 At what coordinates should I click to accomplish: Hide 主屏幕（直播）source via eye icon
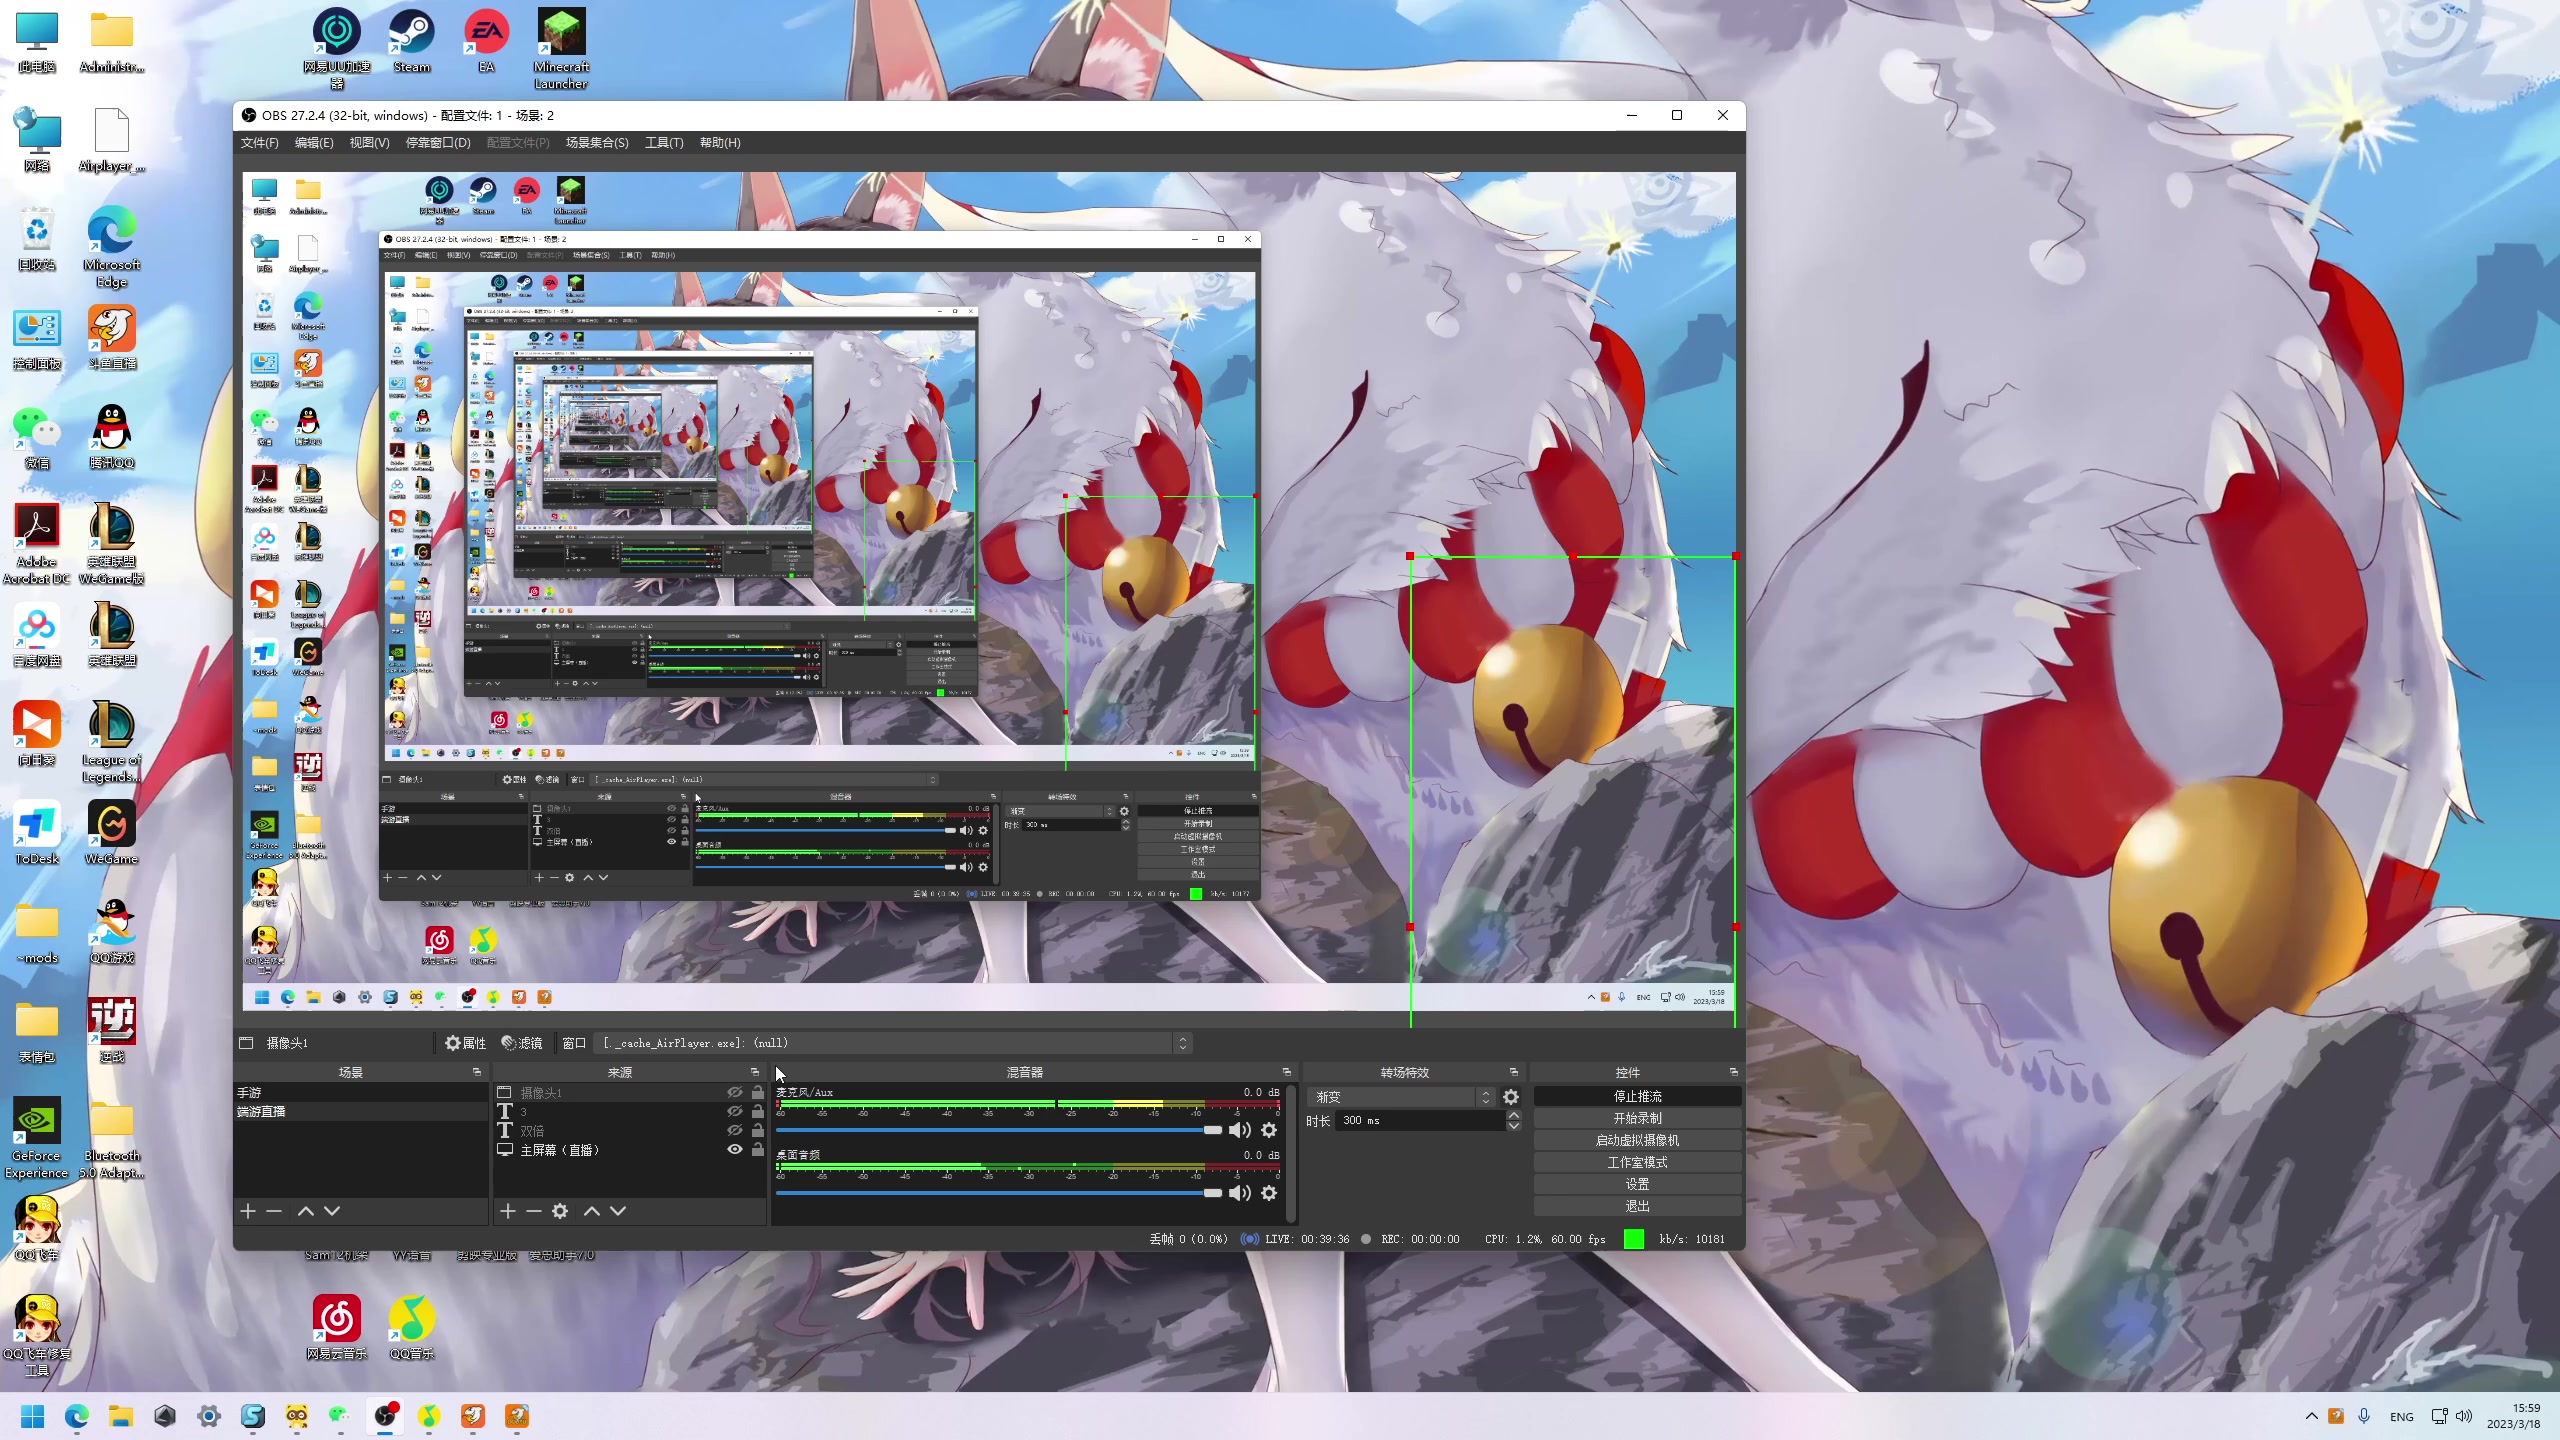coord(735,1150)
